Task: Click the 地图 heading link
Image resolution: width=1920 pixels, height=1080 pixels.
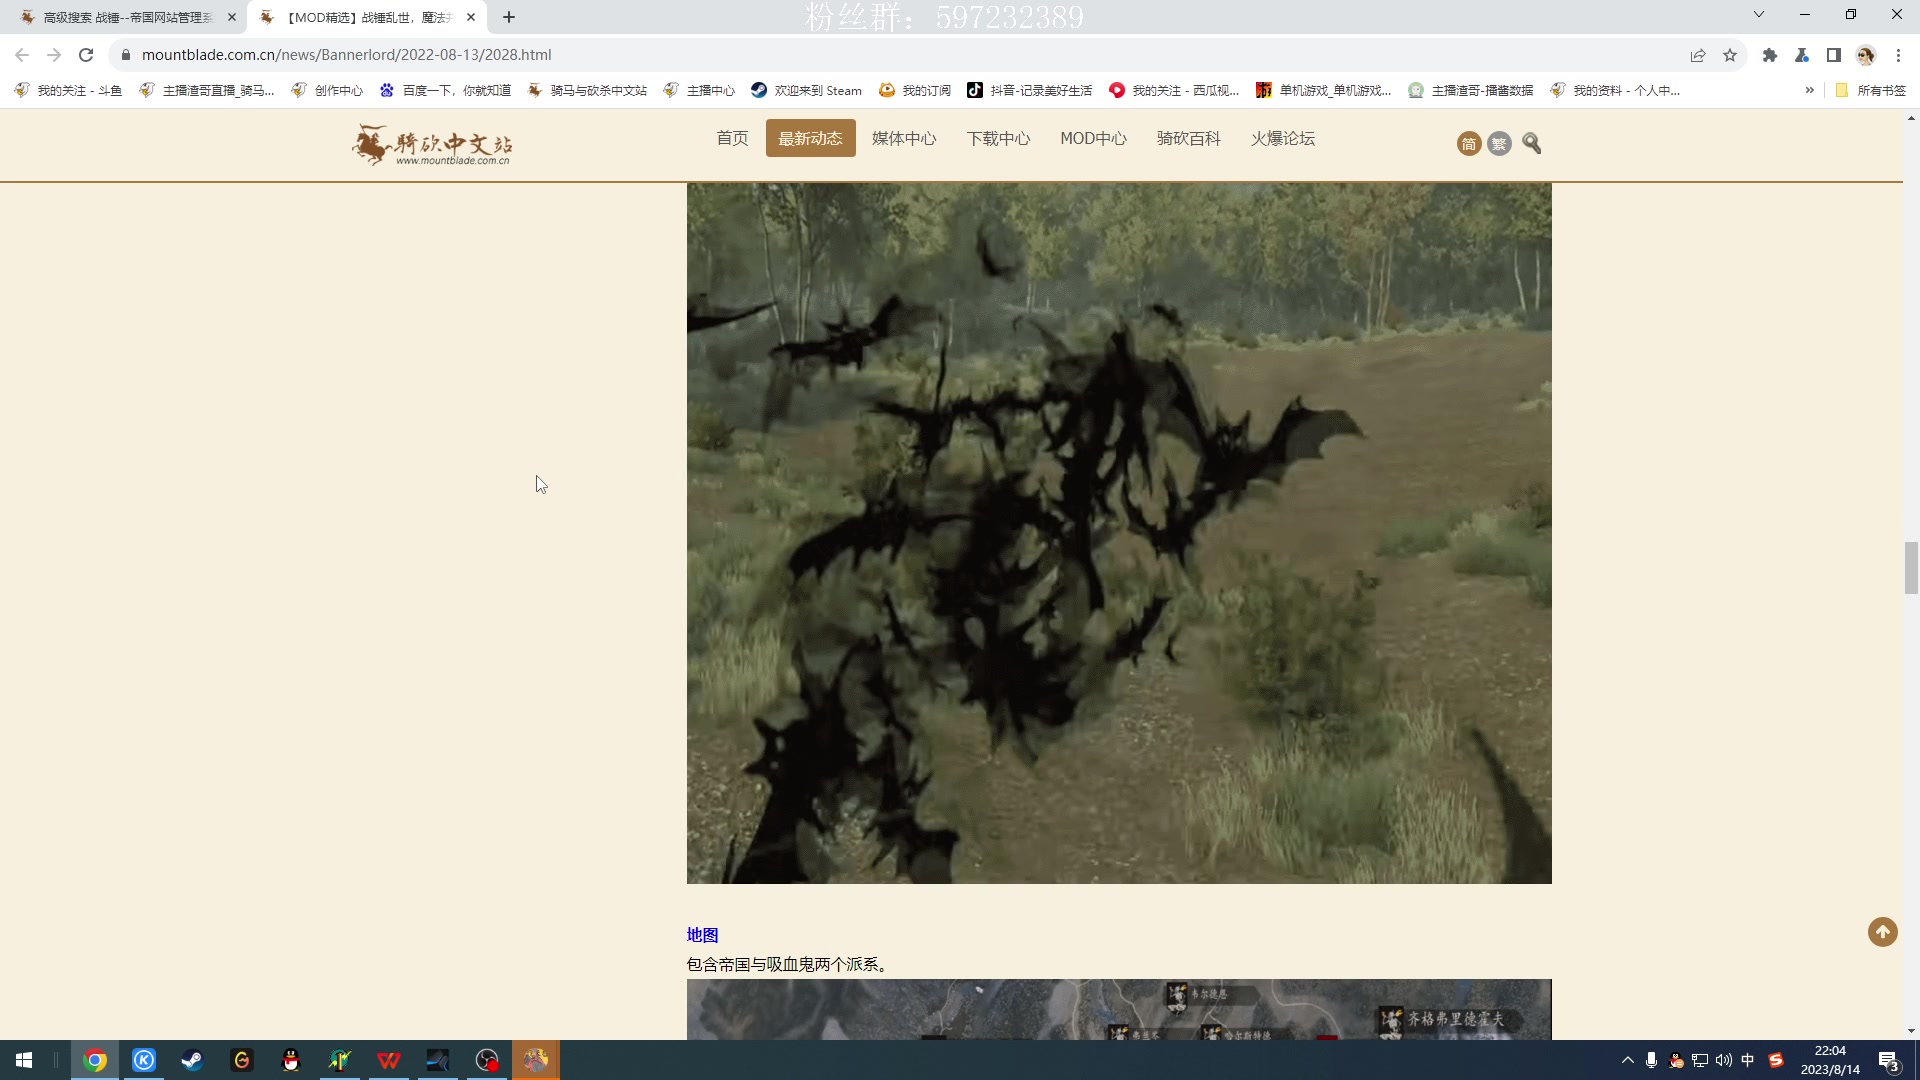Action: pos(702,935)
